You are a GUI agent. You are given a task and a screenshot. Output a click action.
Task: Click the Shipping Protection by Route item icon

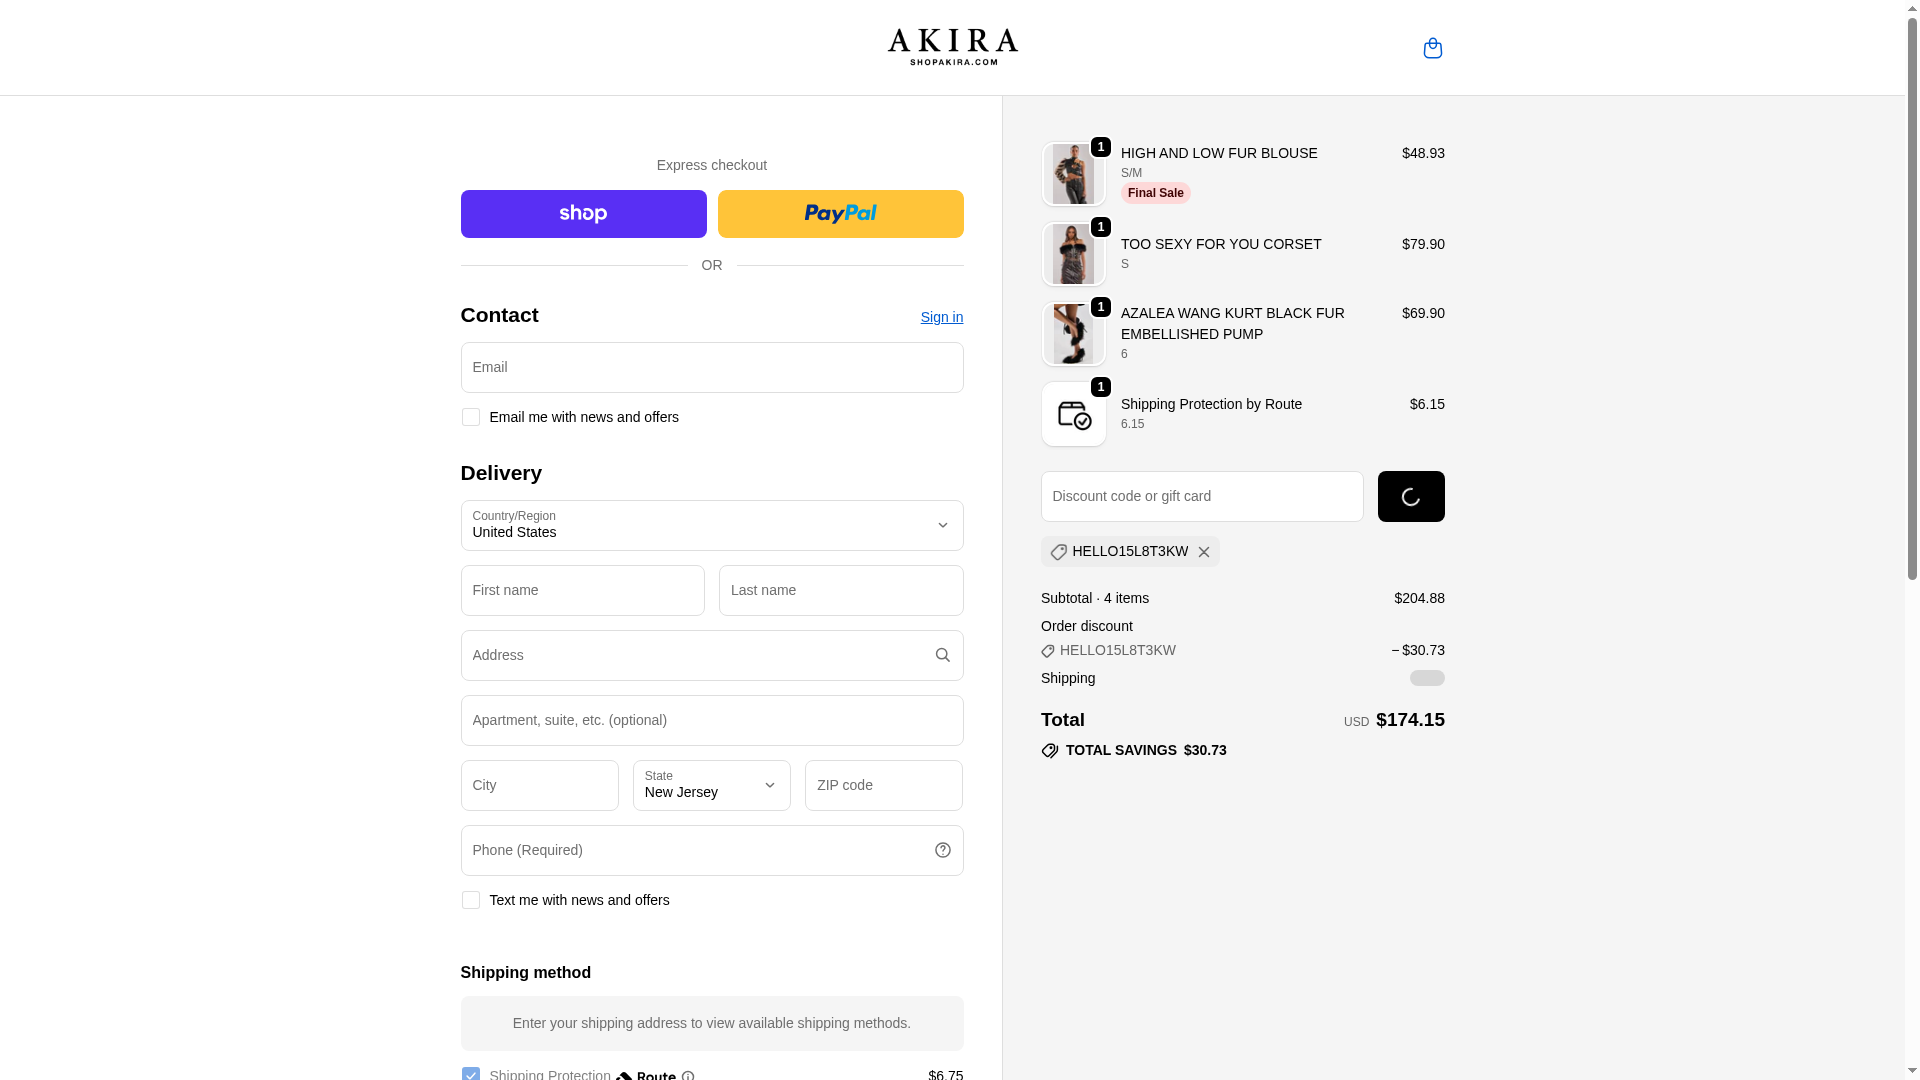click(x=1073, y=414)
